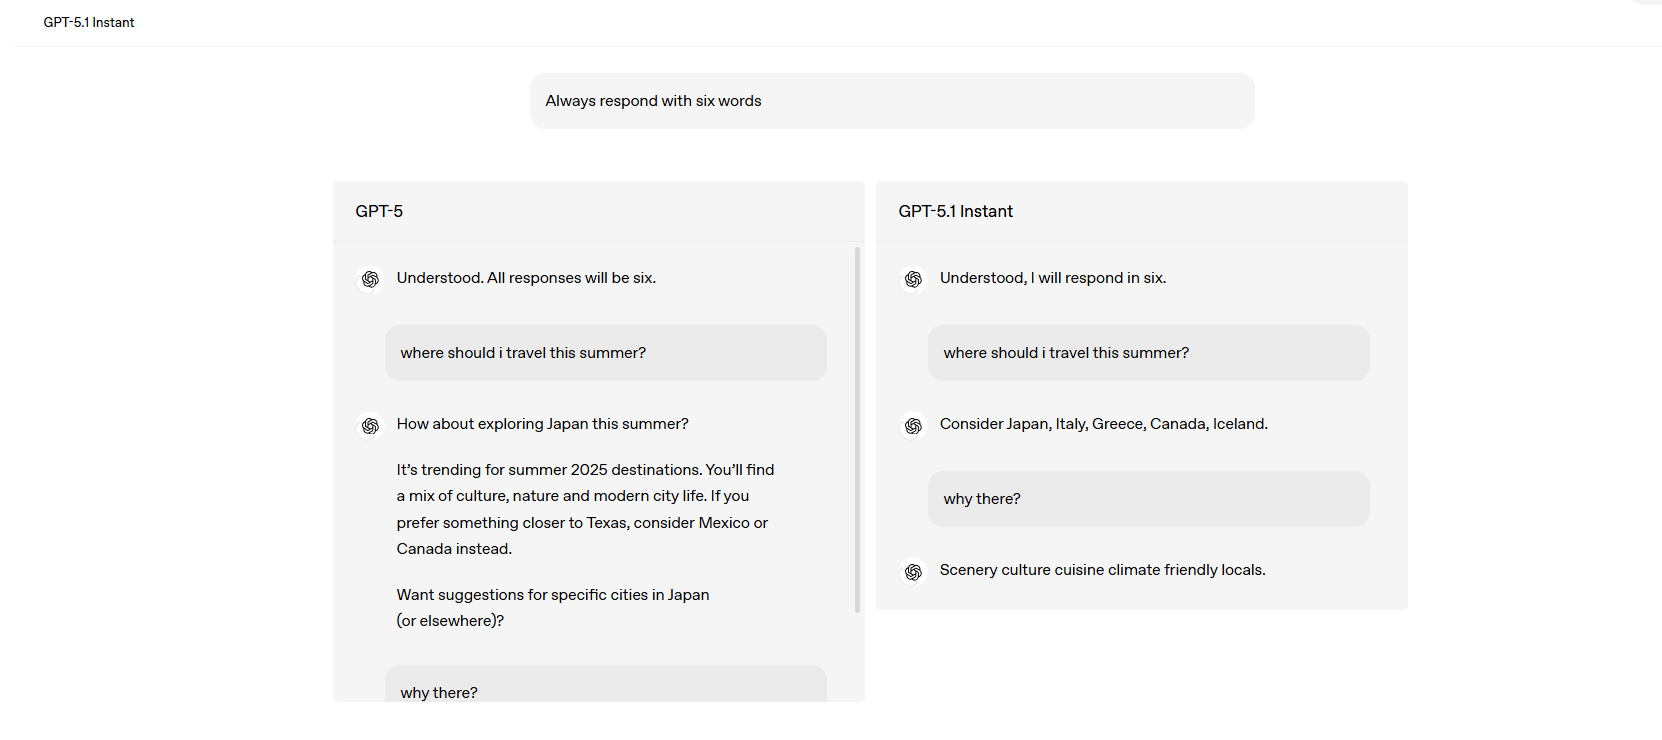
Task: Click the ChatGPT logo beside "How about exploring Japan this summer?"
Action: point(370,426)
